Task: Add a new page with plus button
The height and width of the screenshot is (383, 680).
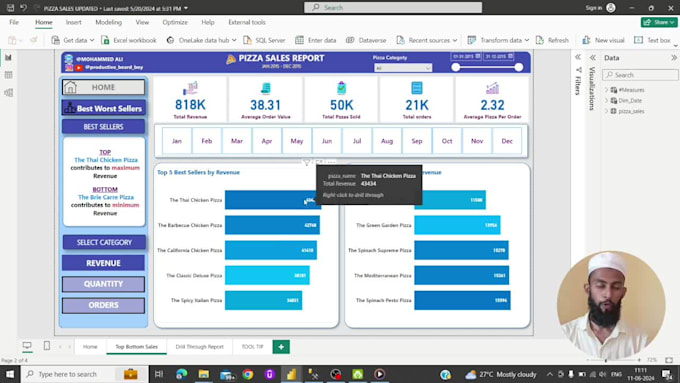Action: point(281,347)
